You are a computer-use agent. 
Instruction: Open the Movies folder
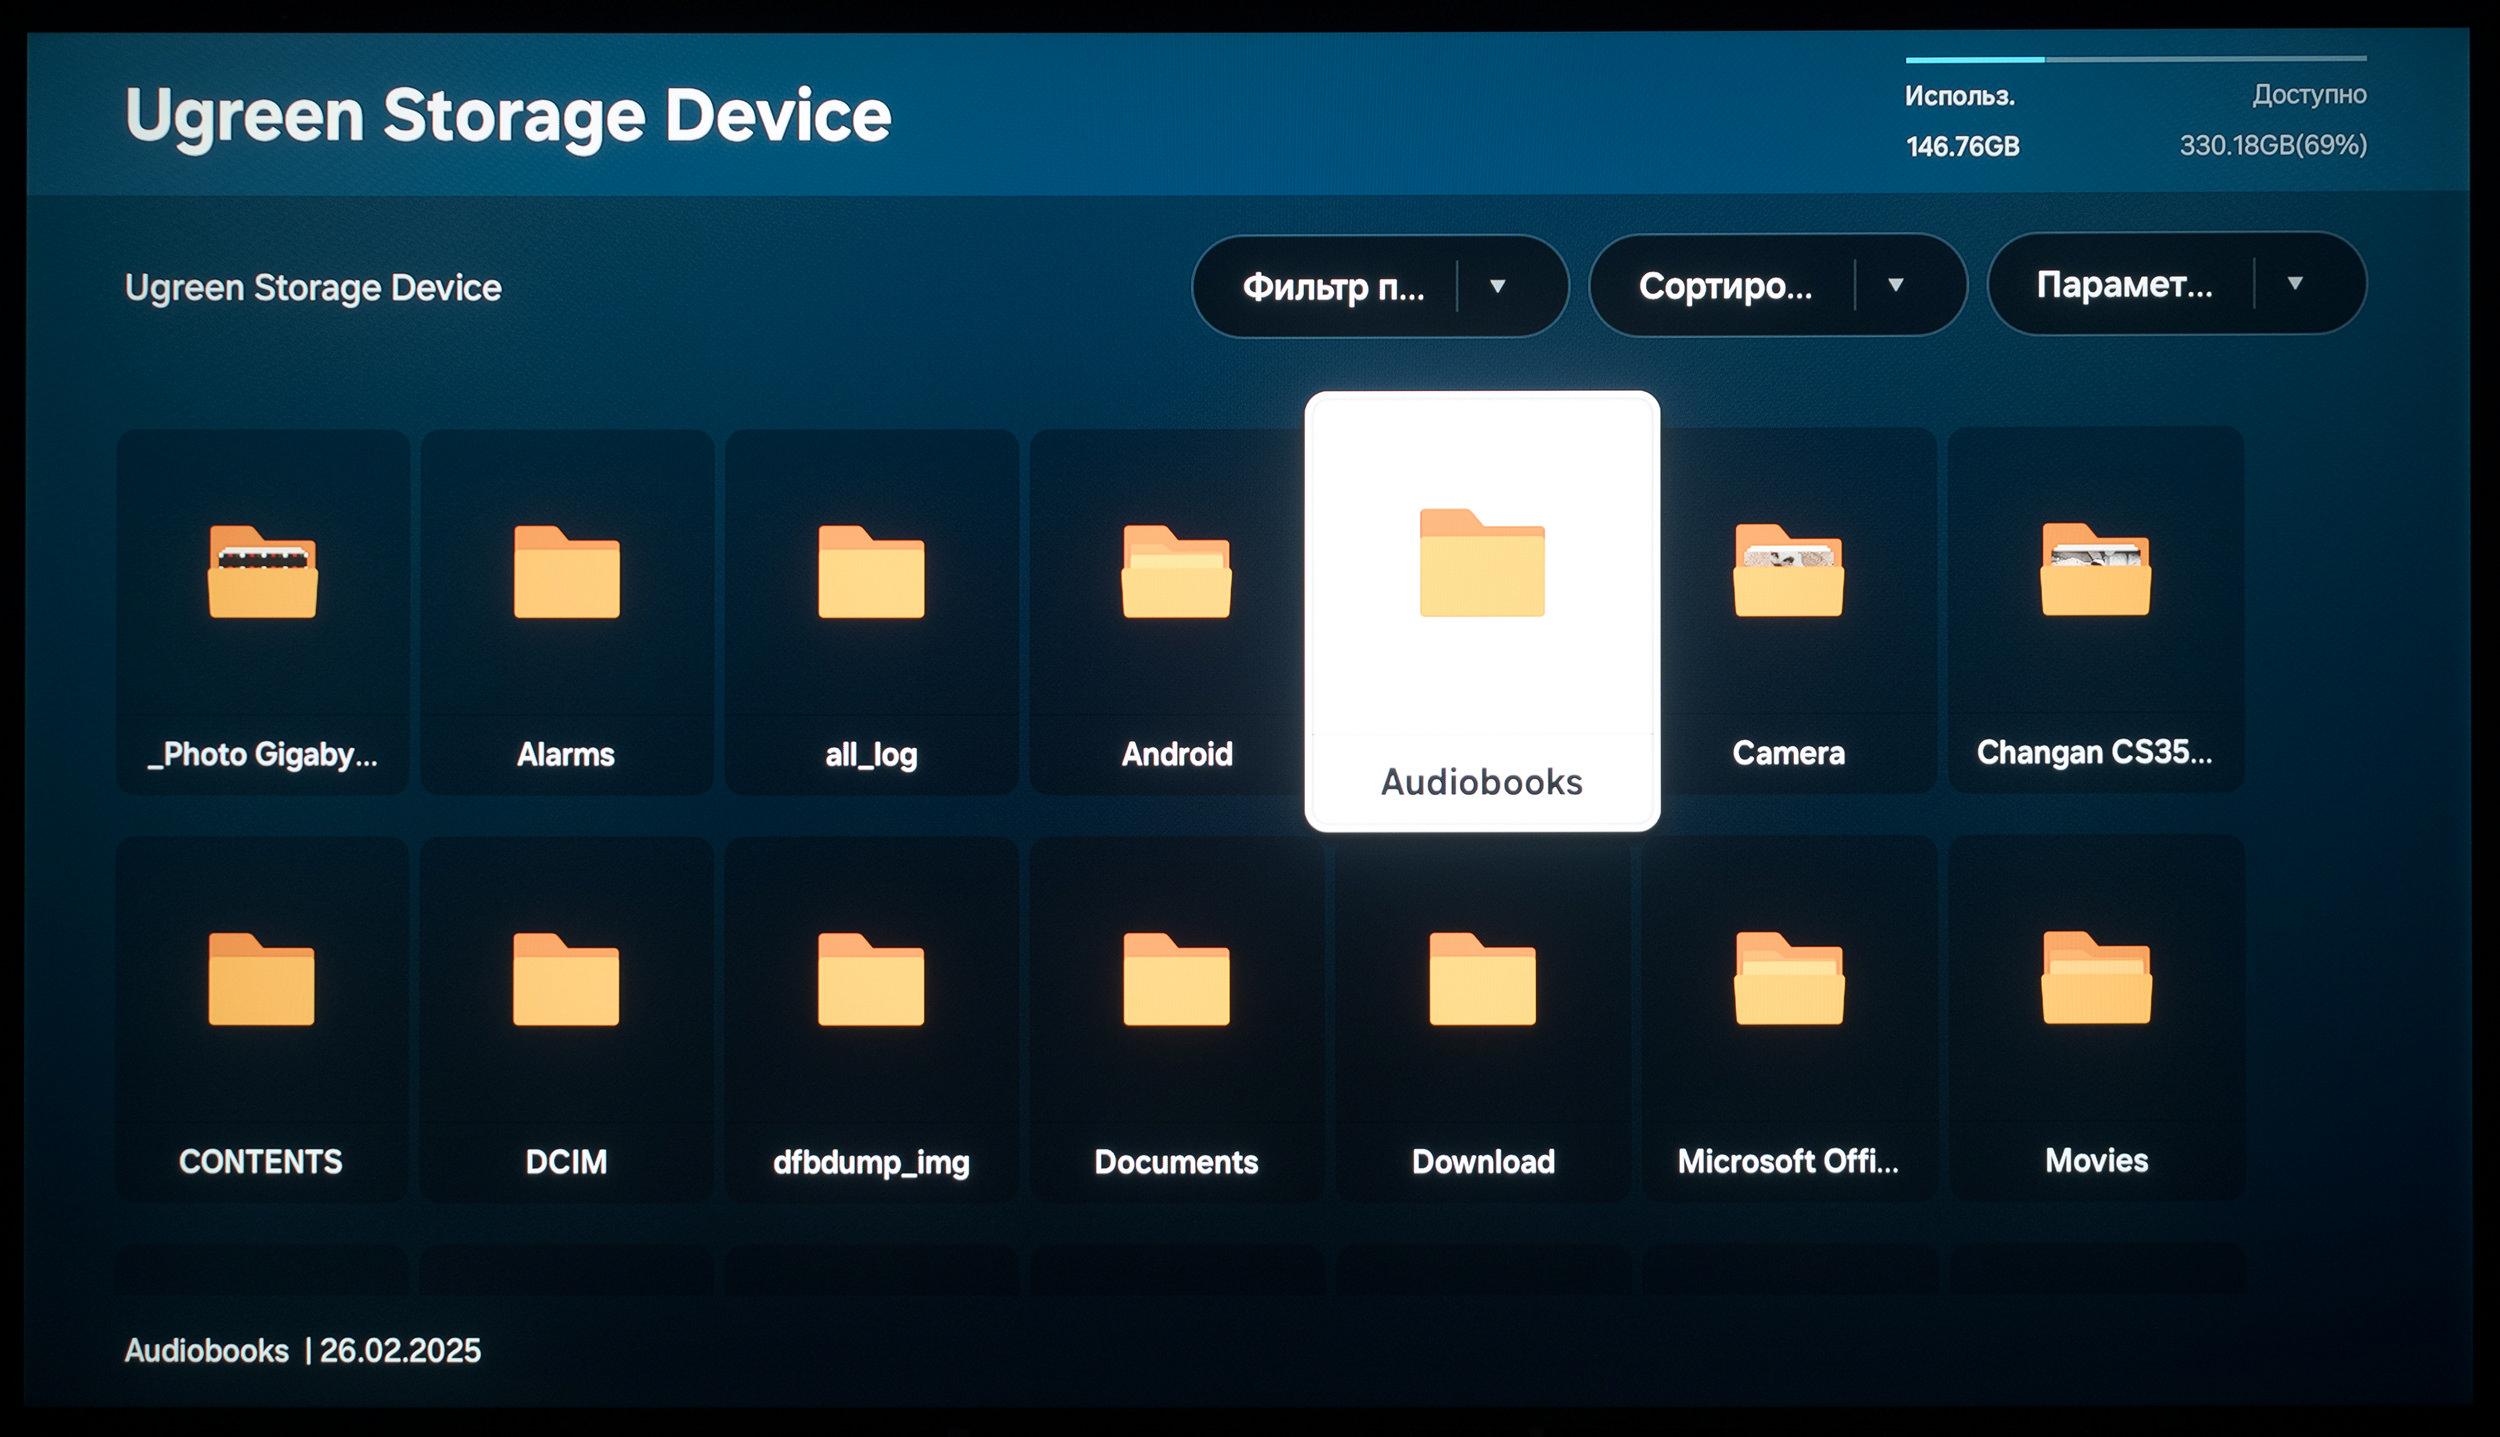2096,1018
